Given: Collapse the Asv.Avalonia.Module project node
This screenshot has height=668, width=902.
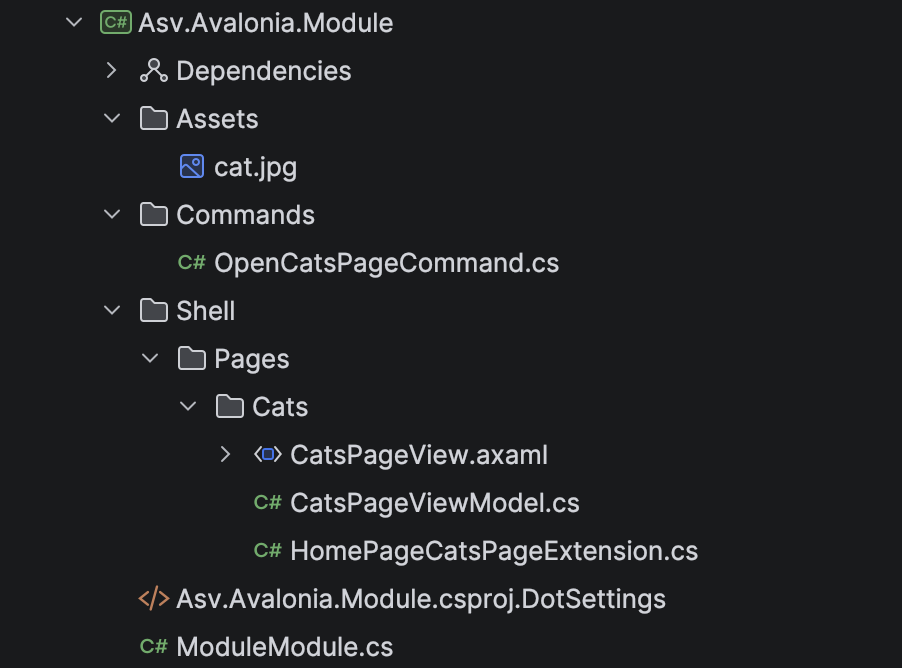Looking at the screenshot, I should pos(73,22).
